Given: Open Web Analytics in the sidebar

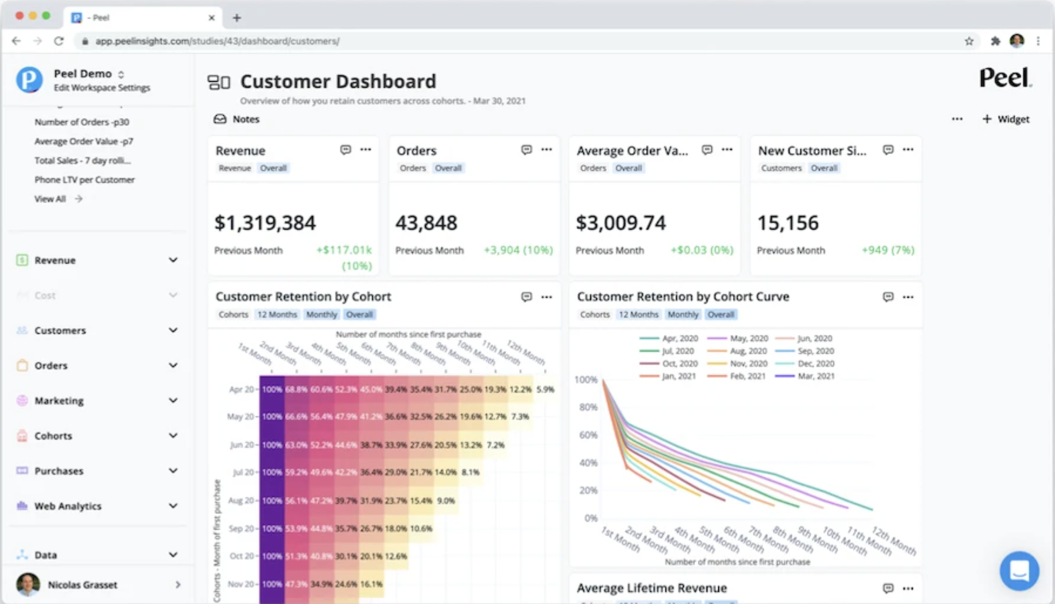Looking at the screenshot, I should pyautogui.click(x=68, y=506).
